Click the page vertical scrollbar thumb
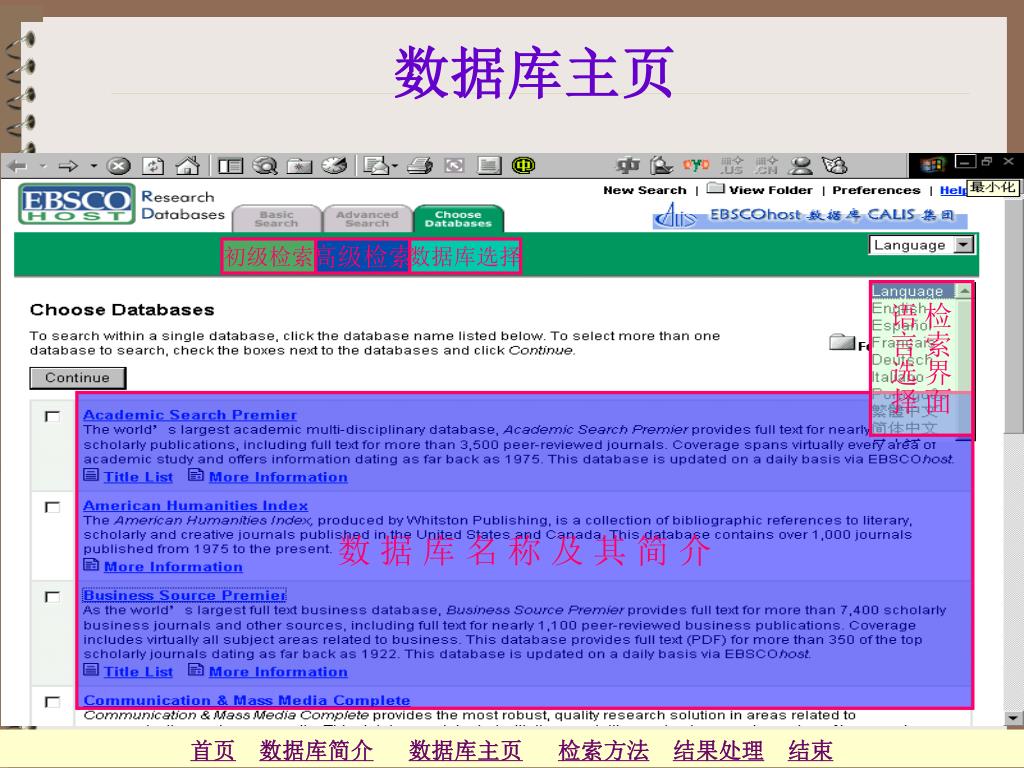The width and height of the screenshot is (1024, 768). coord(1014,315)
